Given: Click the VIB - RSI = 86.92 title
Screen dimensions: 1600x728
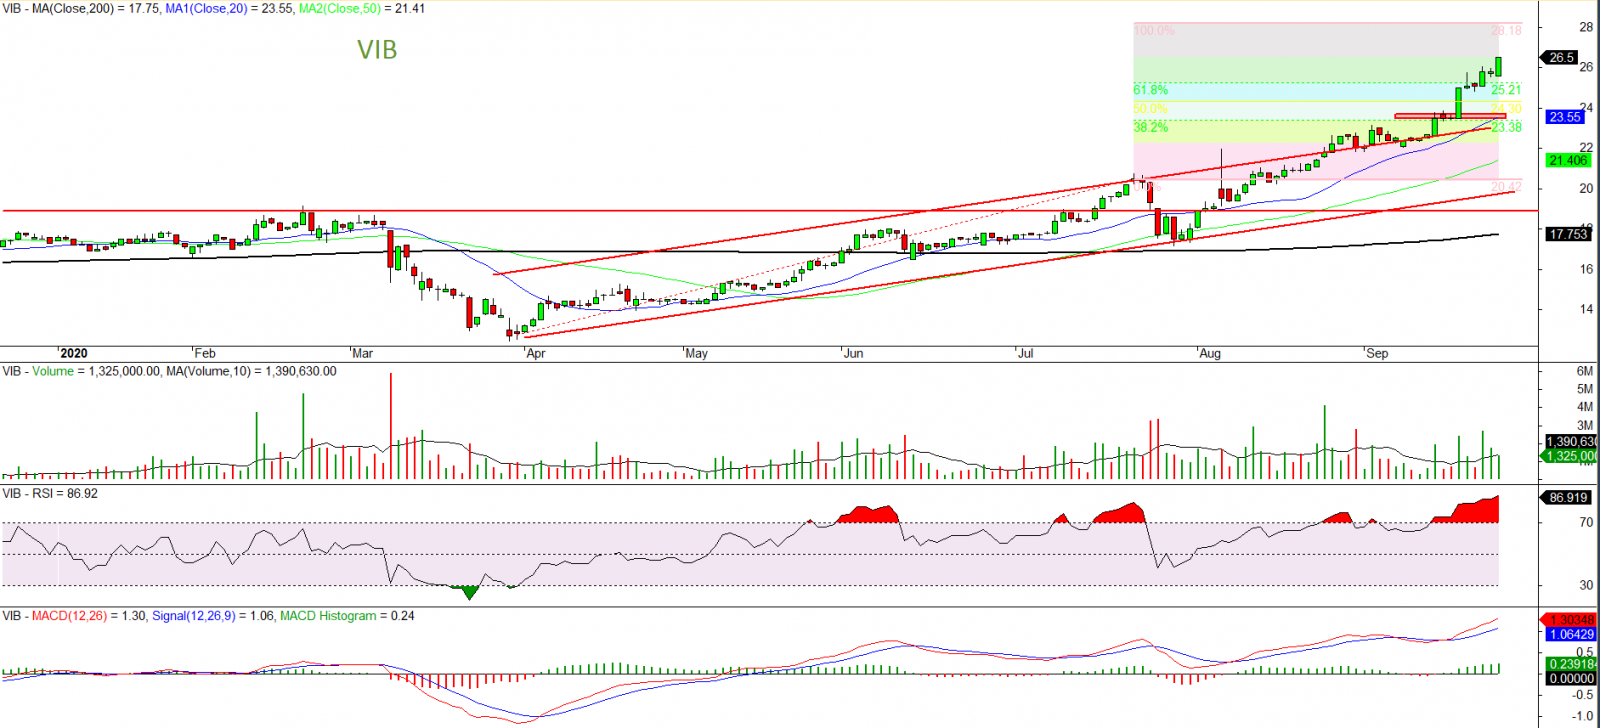Looking at the screenshot, I should (x=50, y=494).
